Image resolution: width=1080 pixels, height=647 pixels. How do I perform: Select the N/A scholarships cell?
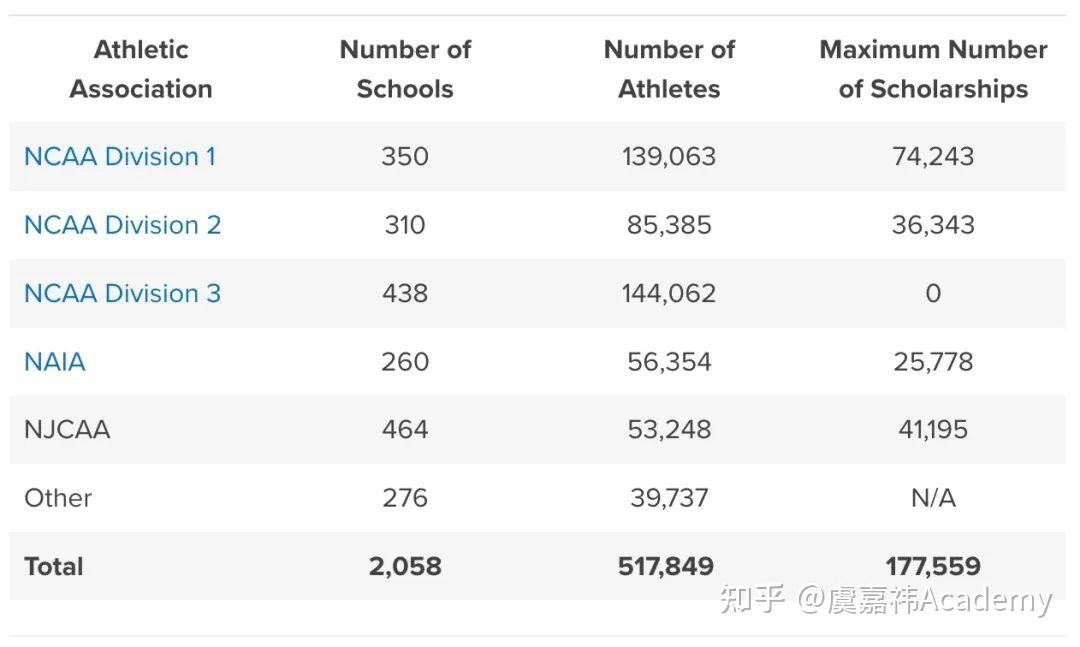933,498
